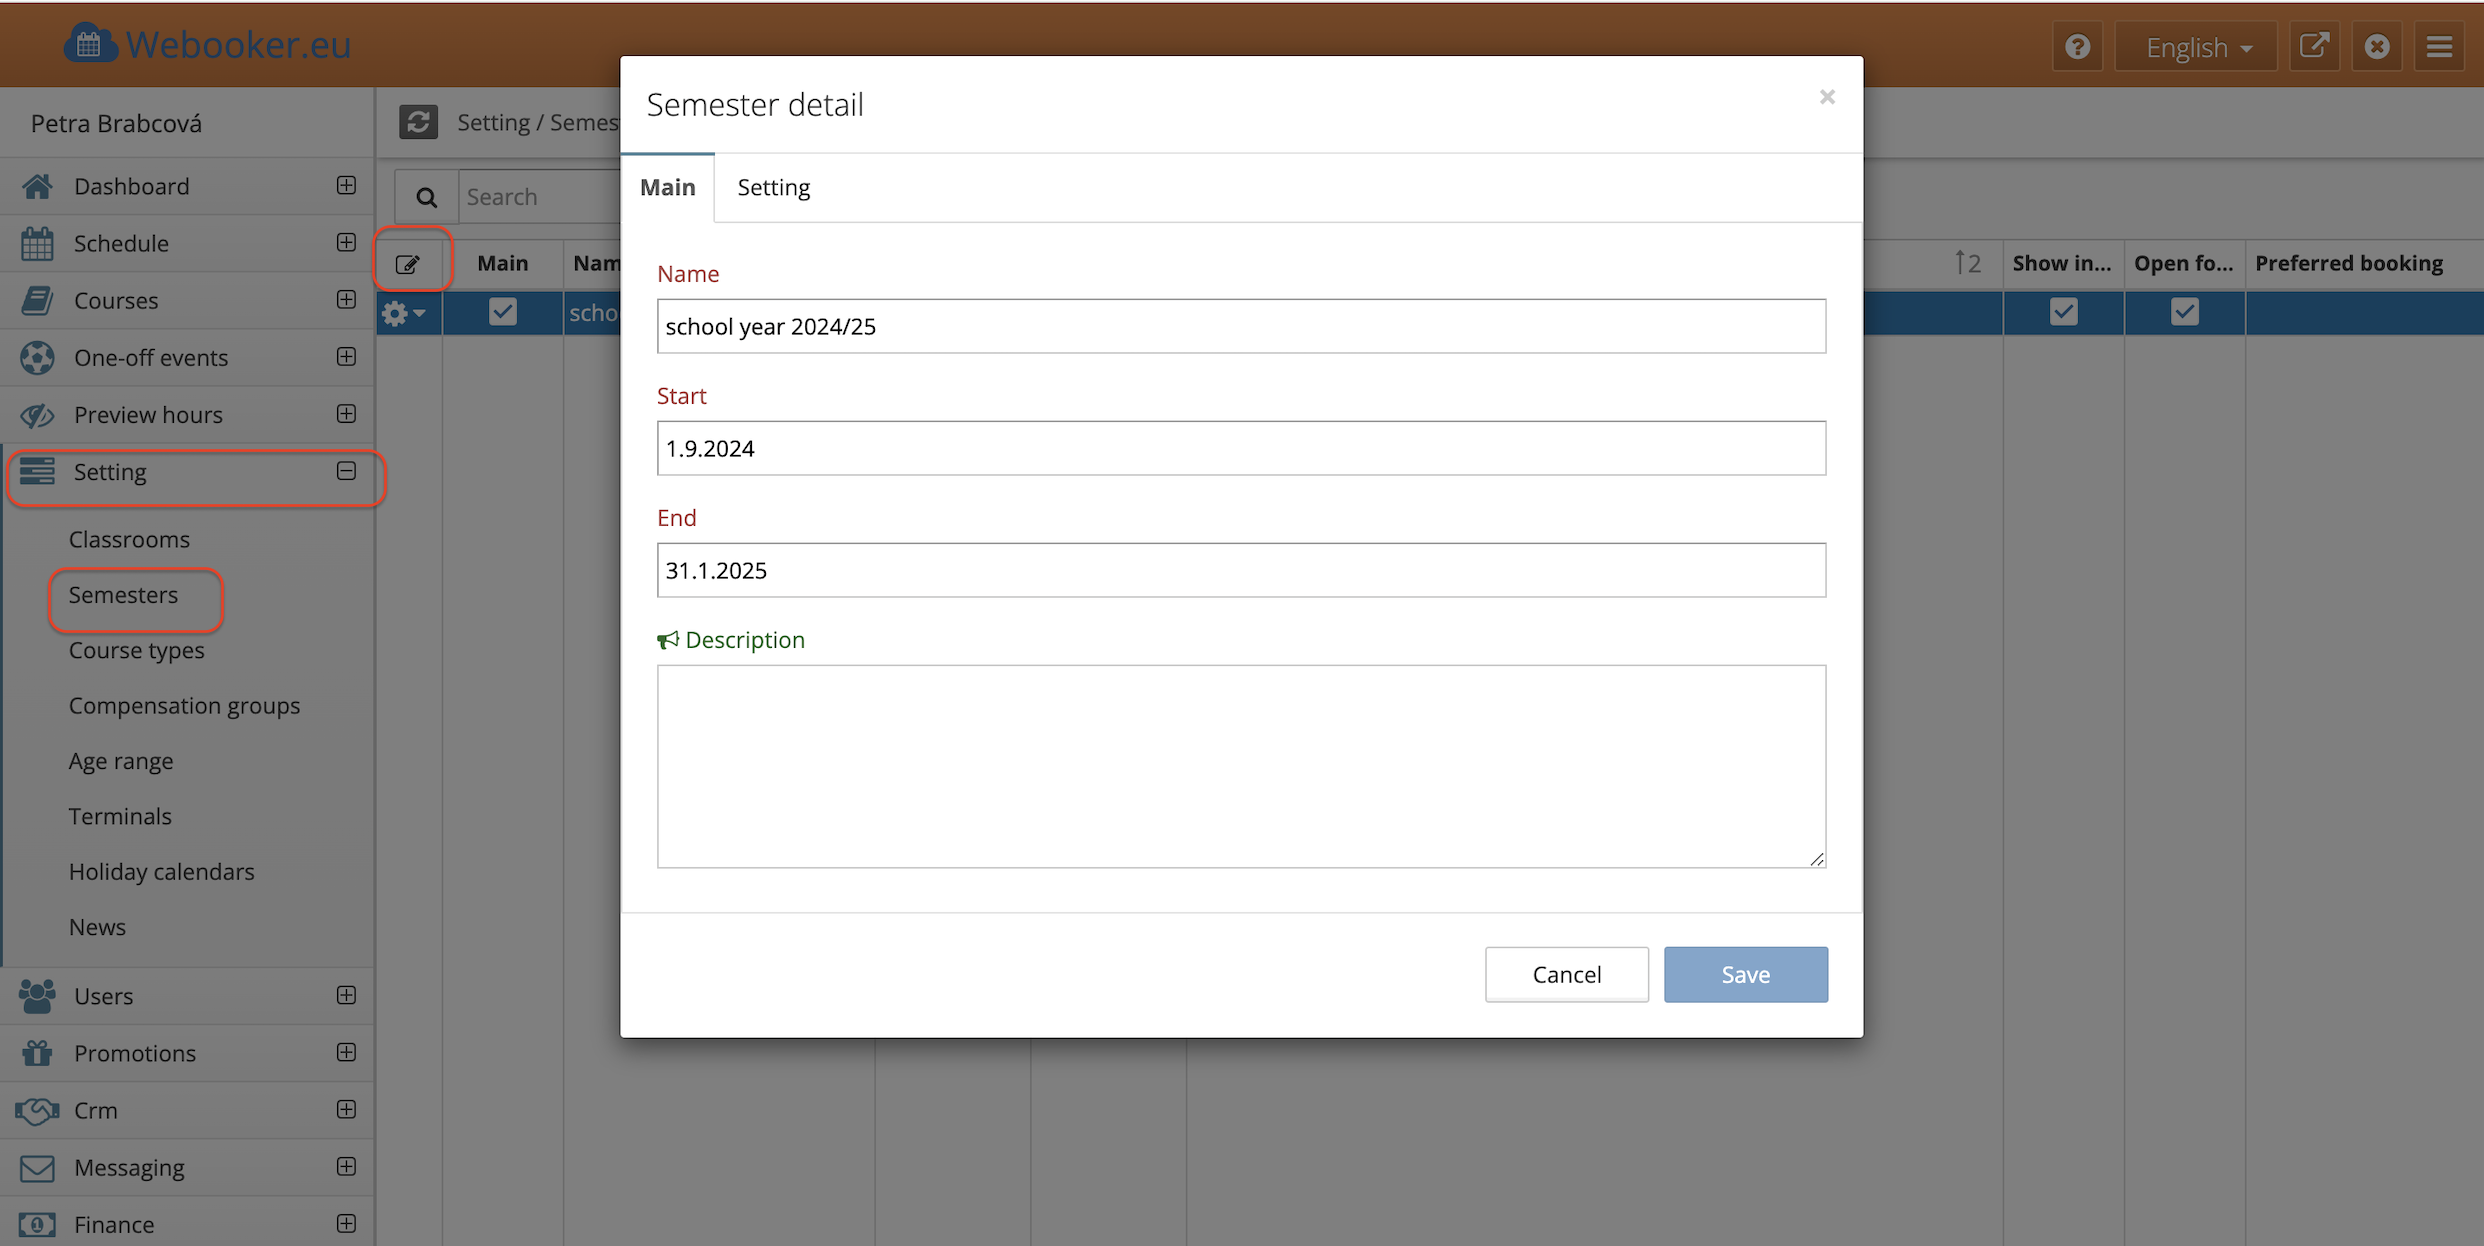
Task: Click the help question mark icon
Action: point(2077,47)
